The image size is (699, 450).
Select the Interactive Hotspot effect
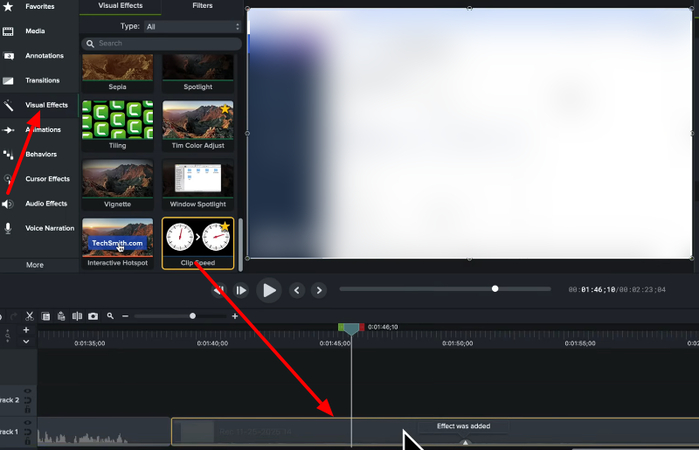(117, 243)
